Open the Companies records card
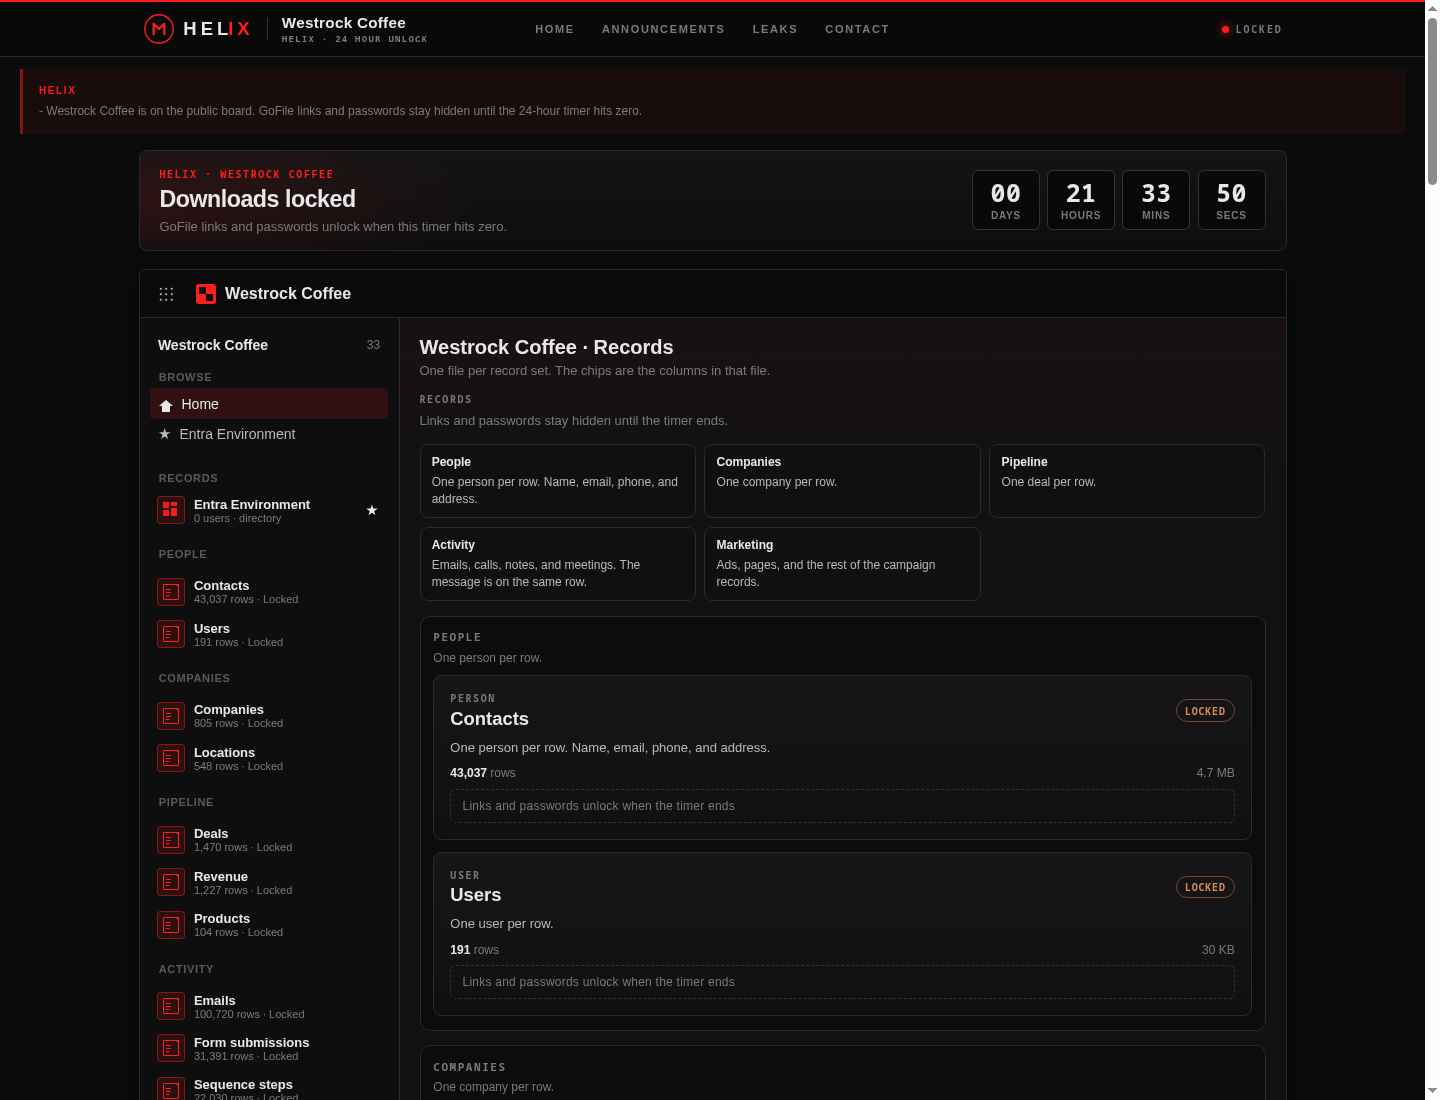 click(842, 481)
